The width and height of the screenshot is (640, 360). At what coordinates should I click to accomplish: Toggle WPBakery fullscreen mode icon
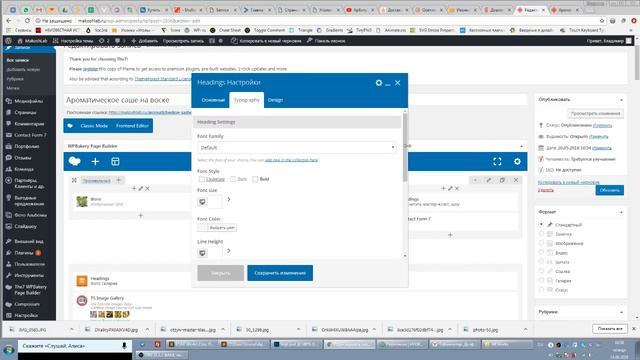pos(497,162)
